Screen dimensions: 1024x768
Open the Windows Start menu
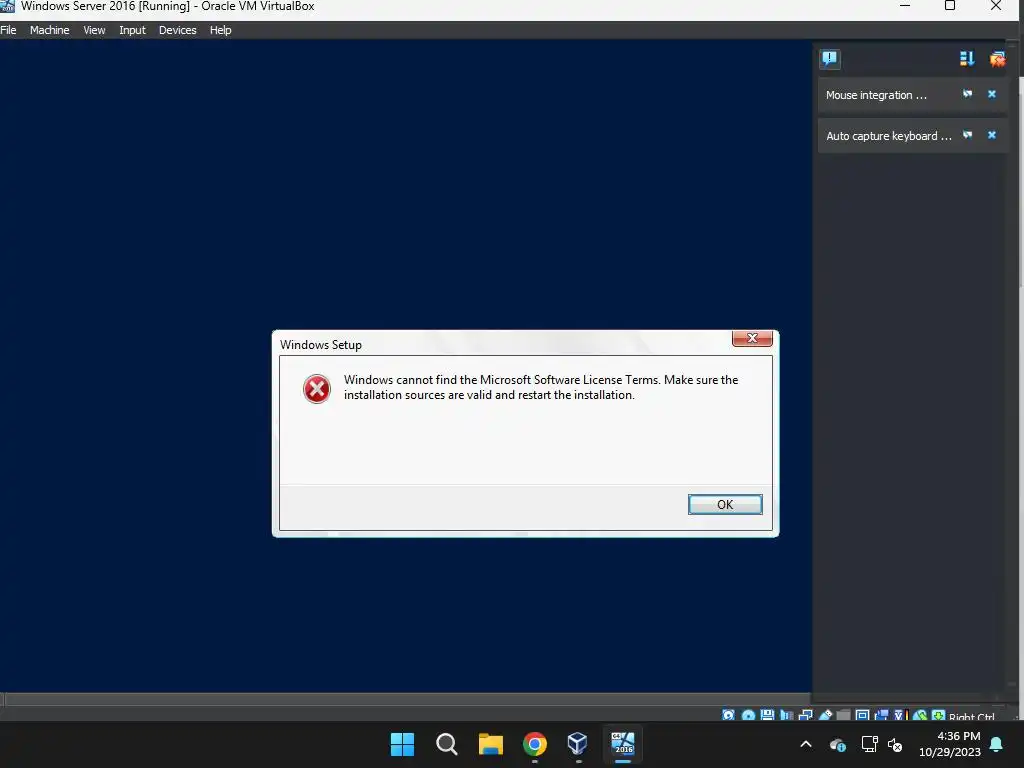(402, 744)
